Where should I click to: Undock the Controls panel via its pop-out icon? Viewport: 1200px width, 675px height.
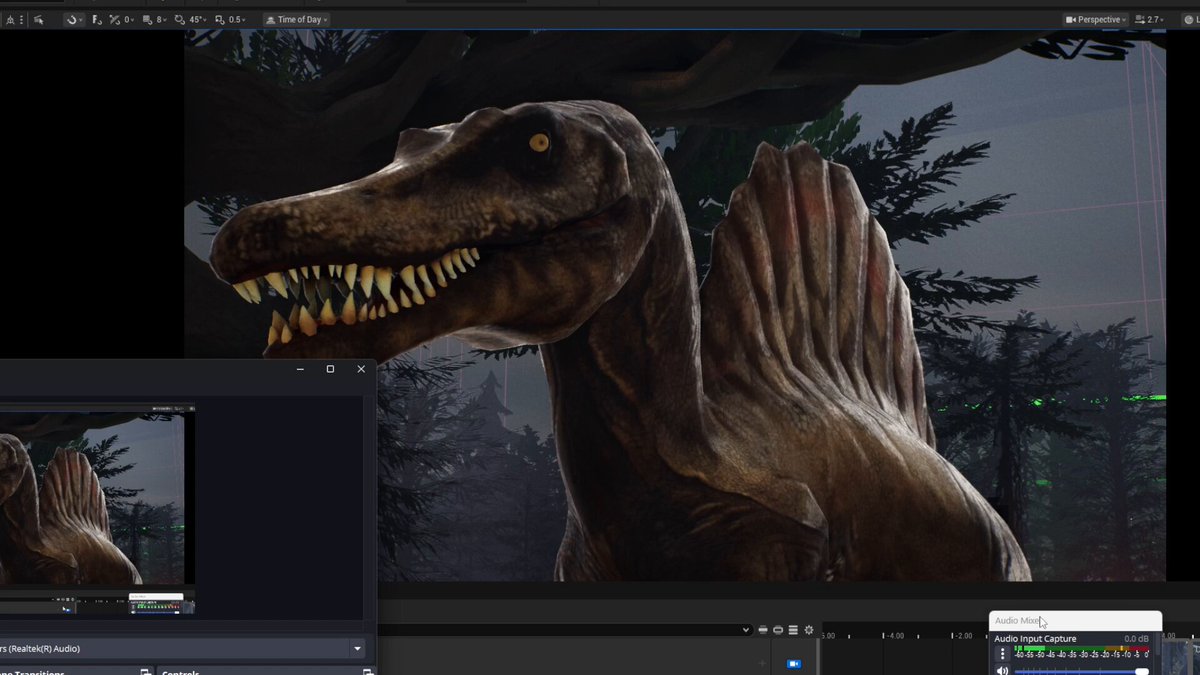(367, 673)
